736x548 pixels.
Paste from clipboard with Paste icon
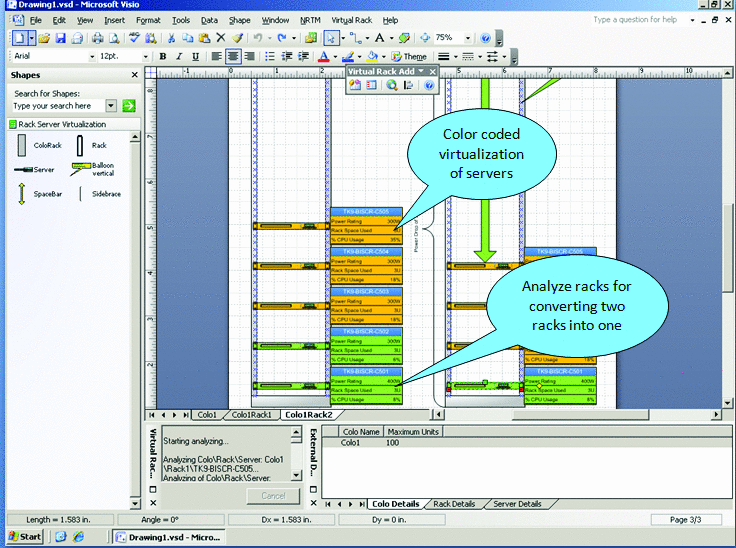click(x=204, y=38)
